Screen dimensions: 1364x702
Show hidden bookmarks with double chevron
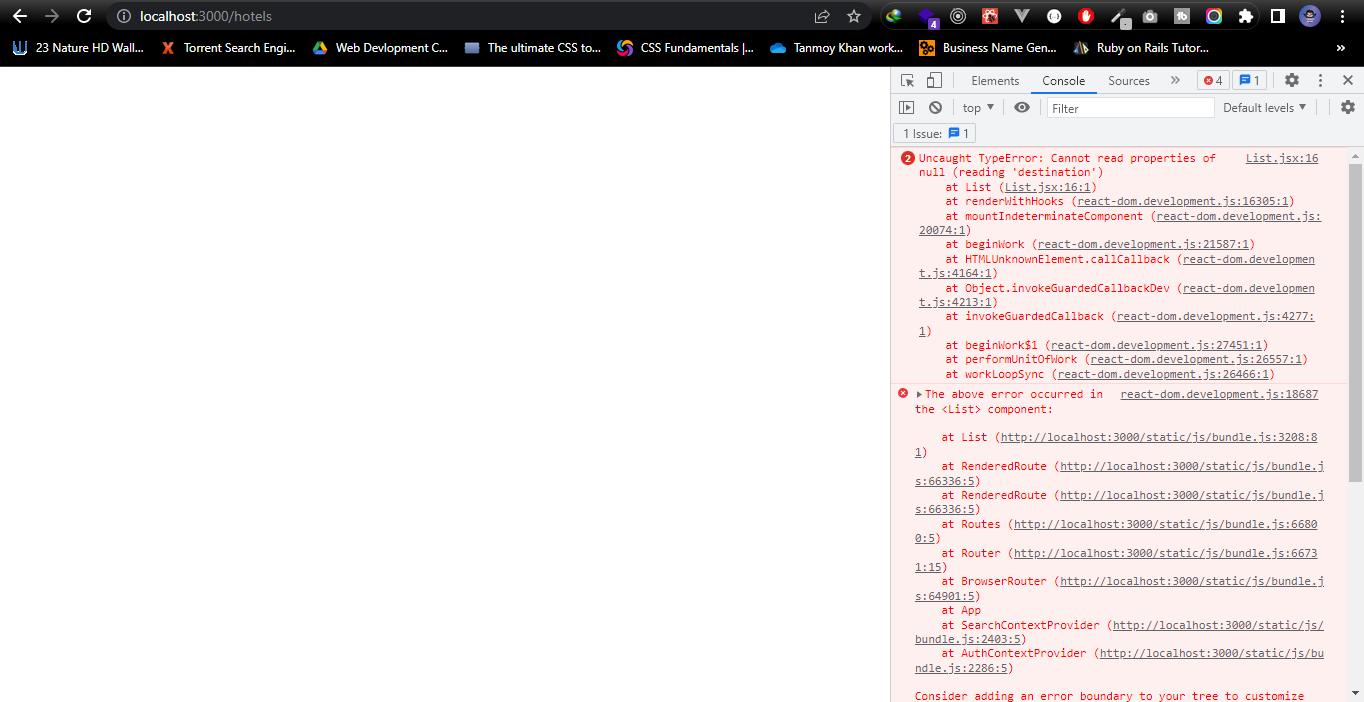point(1340,47)
